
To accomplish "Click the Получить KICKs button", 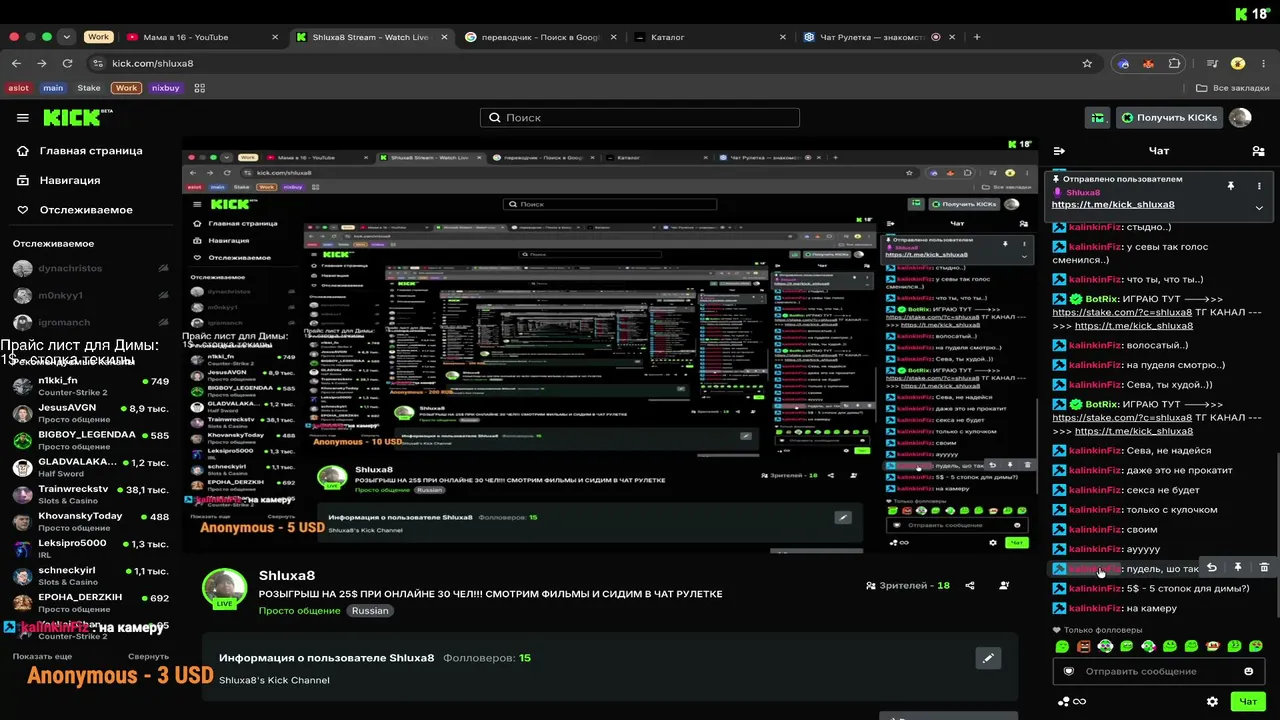I will click(1169, 118).
